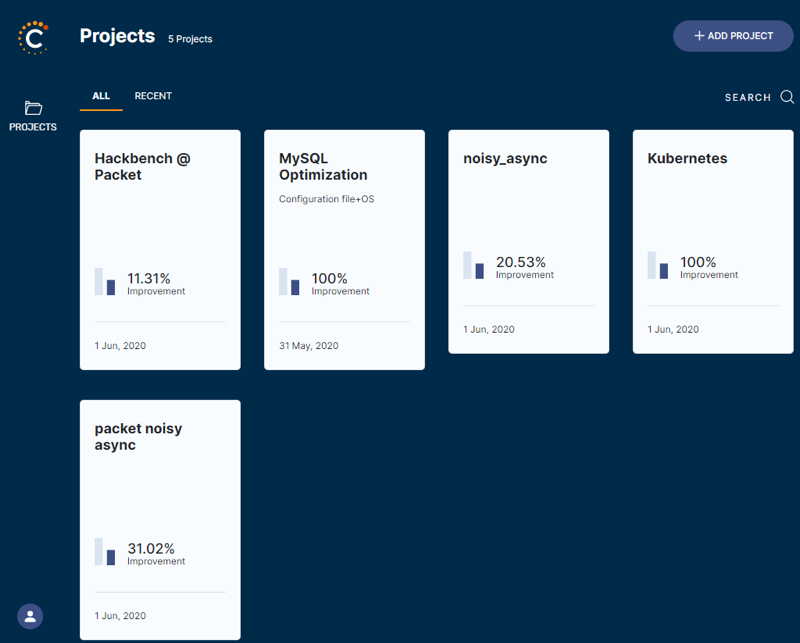Click the 1 Jun, 2020 date on noisy_async card
This screenshot has width=800, height=643.
[489, 329]
